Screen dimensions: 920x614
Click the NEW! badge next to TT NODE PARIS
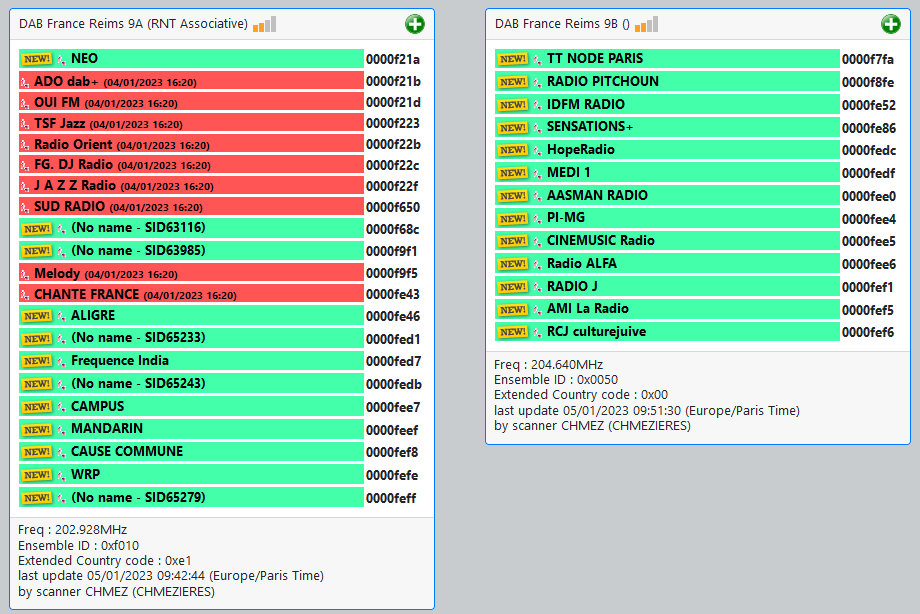coord(513,59)
